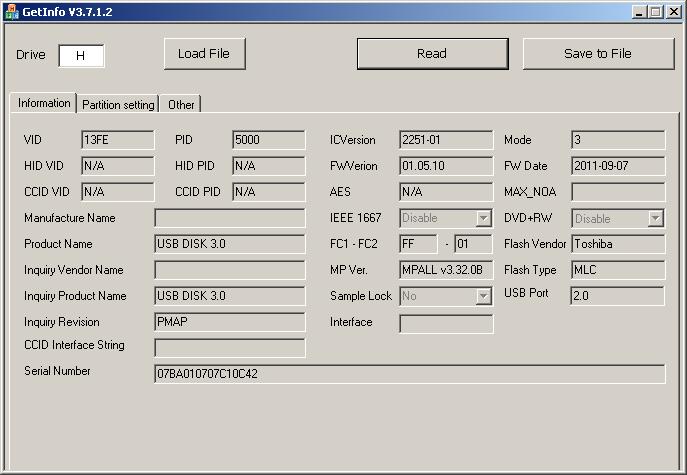Select the Information tab

pyautogui.click(x=43, y=103)
